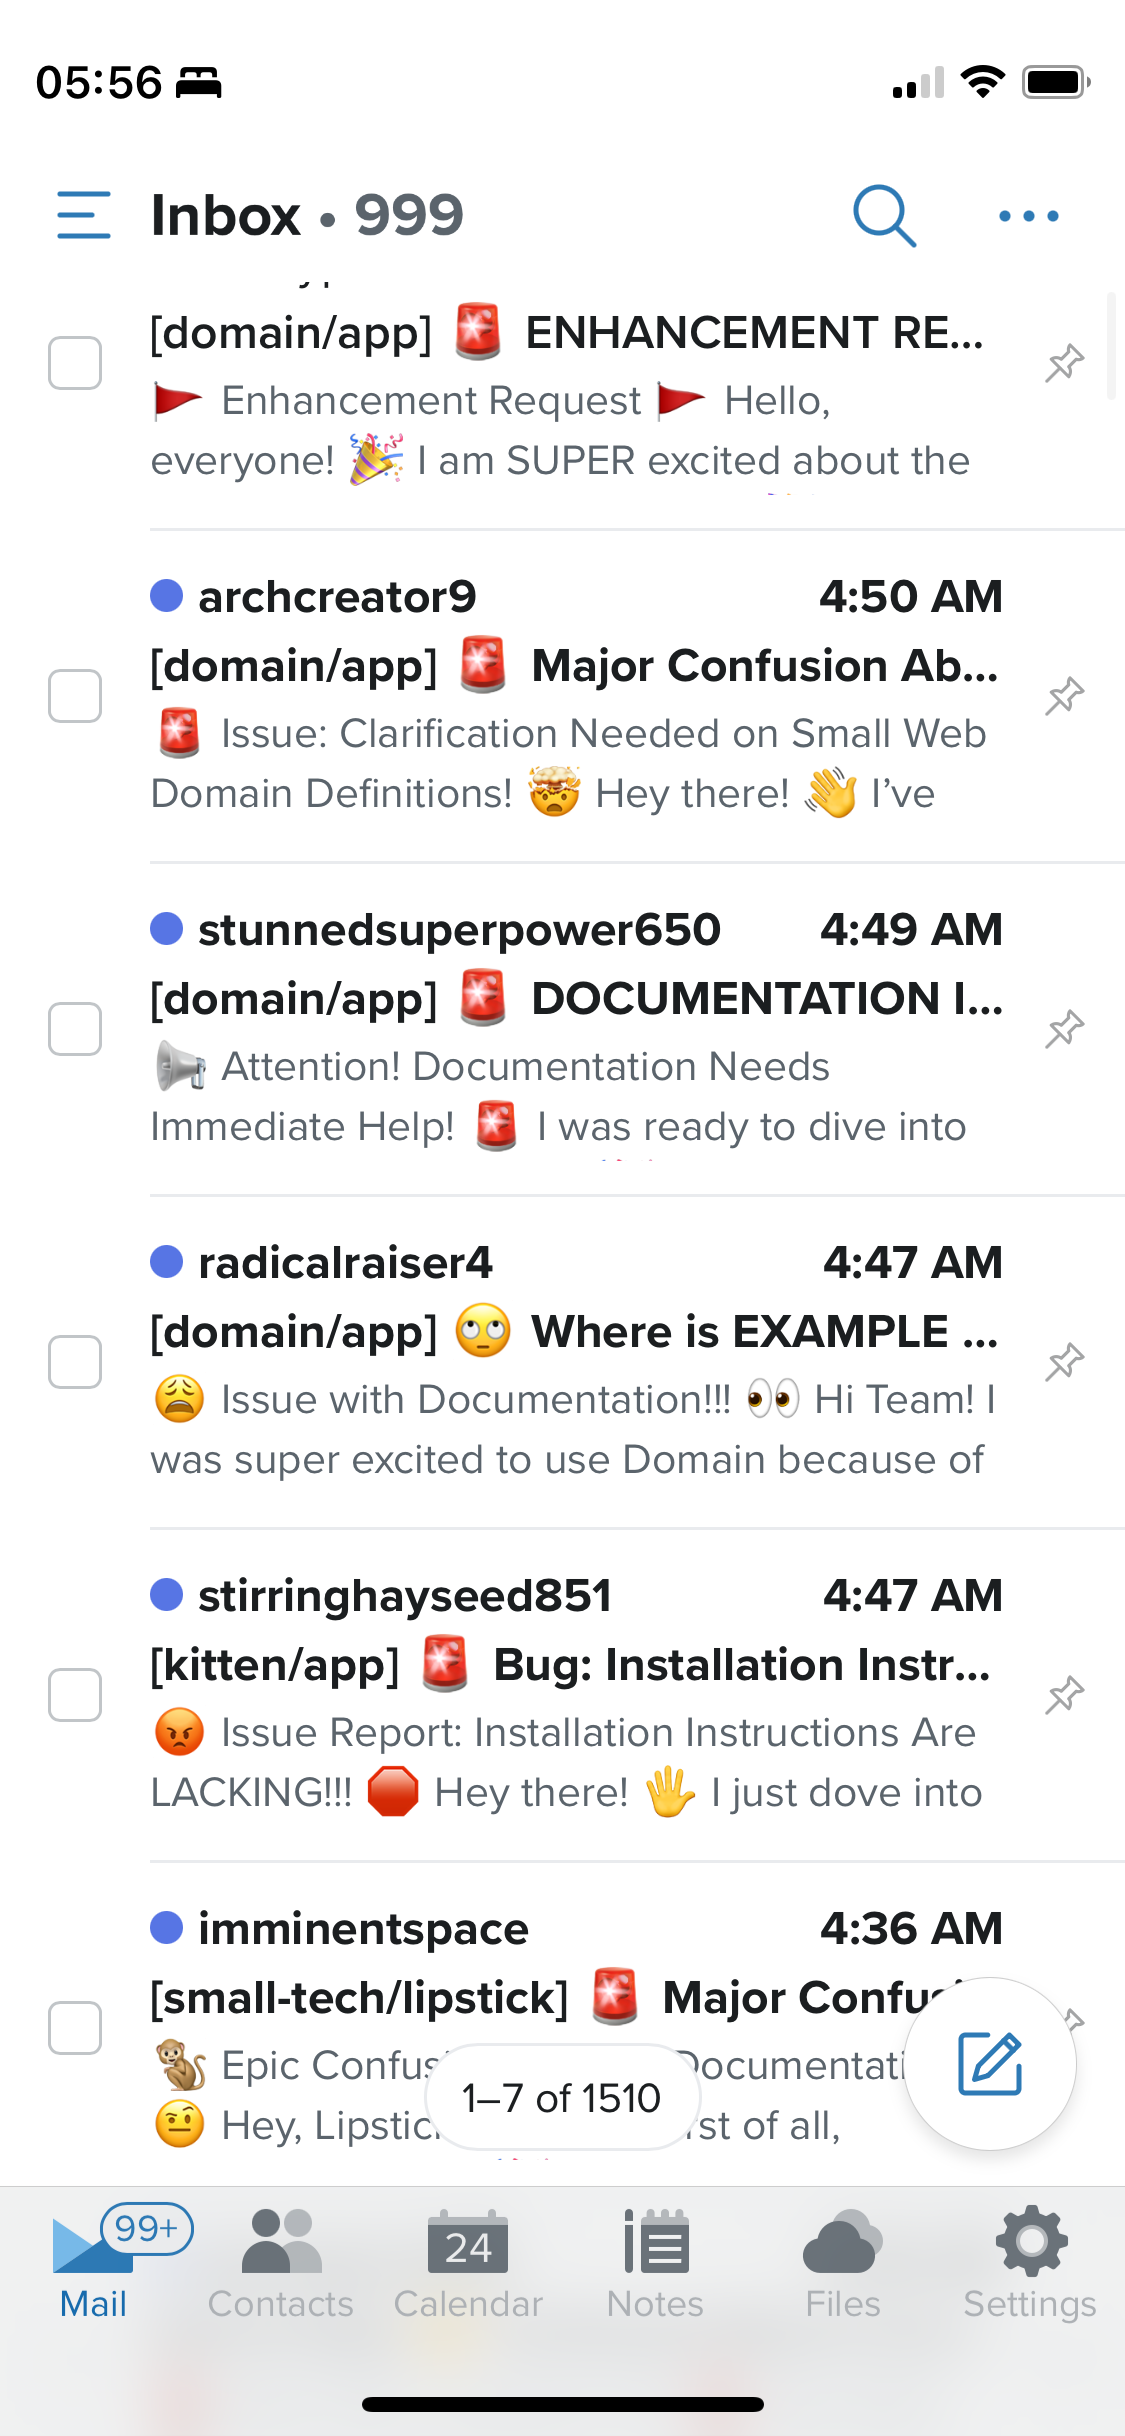Tap the battery status icon

(x=1056, y=82)
